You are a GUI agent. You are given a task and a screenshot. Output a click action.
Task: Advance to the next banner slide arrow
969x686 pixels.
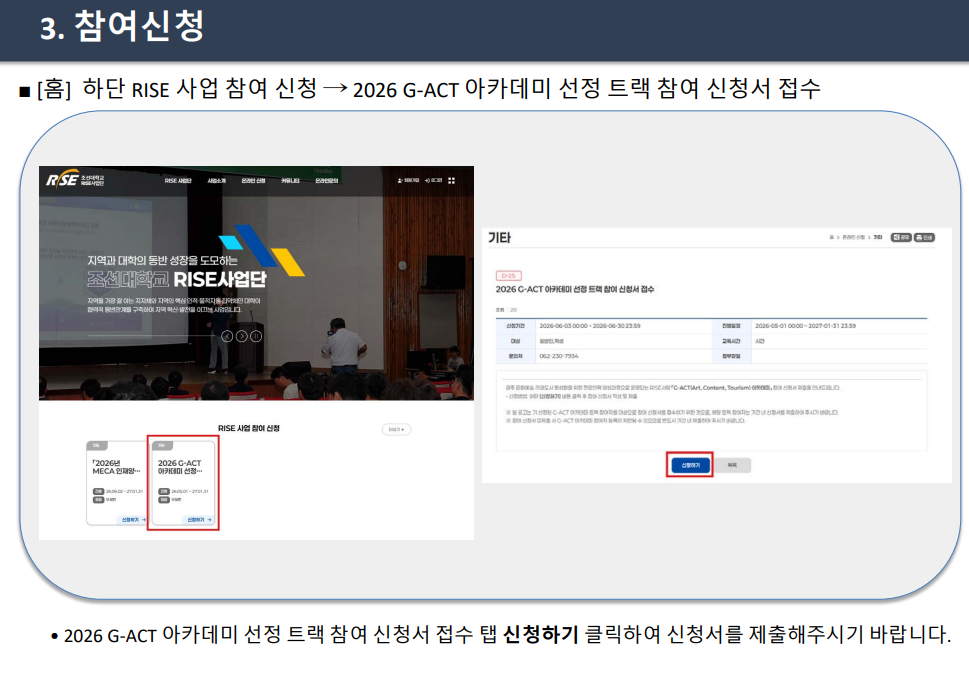tap(242, 336)
